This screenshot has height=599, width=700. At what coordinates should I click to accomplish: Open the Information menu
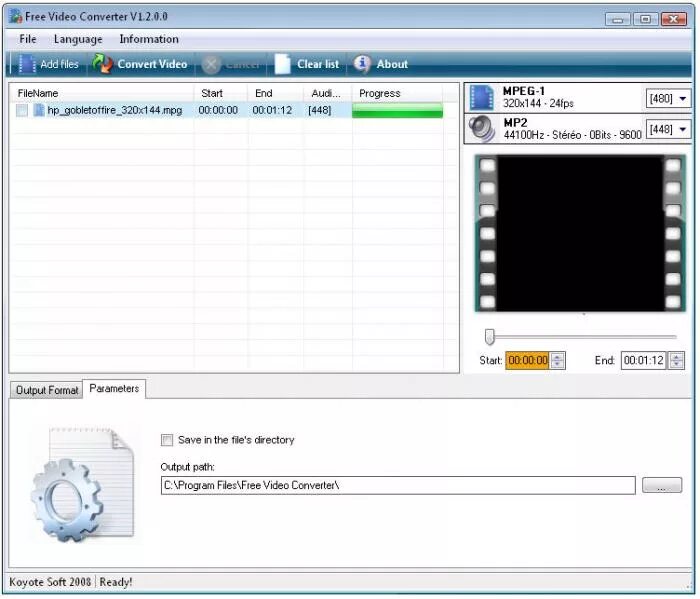click(149, 39)
